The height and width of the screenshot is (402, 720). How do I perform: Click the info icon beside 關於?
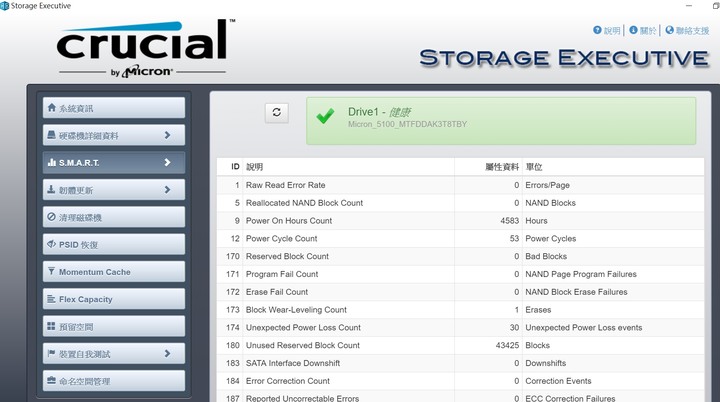(633, 30)
